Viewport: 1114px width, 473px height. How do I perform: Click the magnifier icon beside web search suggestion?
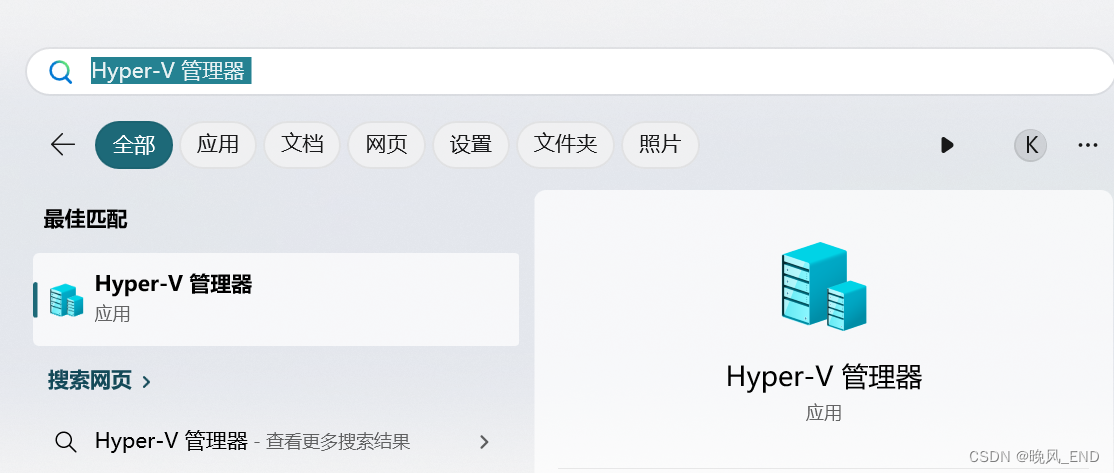[x=65, y=442]
